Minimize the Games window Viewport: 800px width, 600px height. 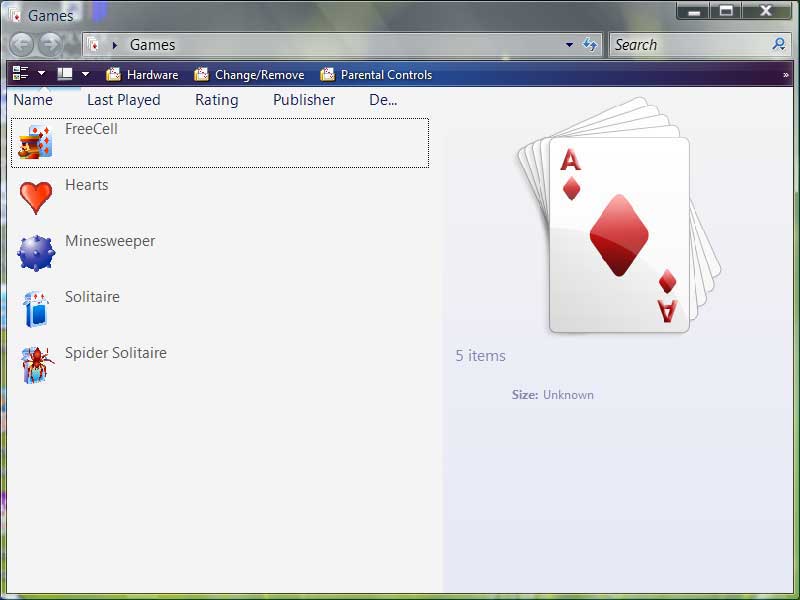coord(693,11)
